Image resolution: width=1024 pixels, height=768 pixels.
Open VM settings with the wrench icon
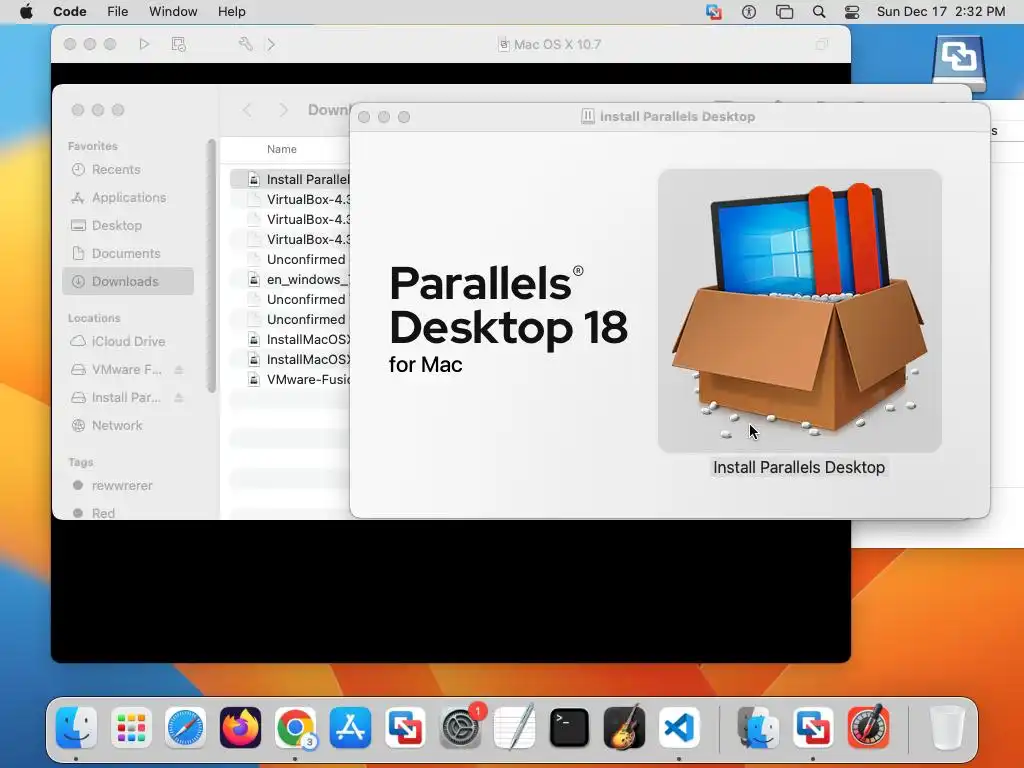tap(246, 44)
